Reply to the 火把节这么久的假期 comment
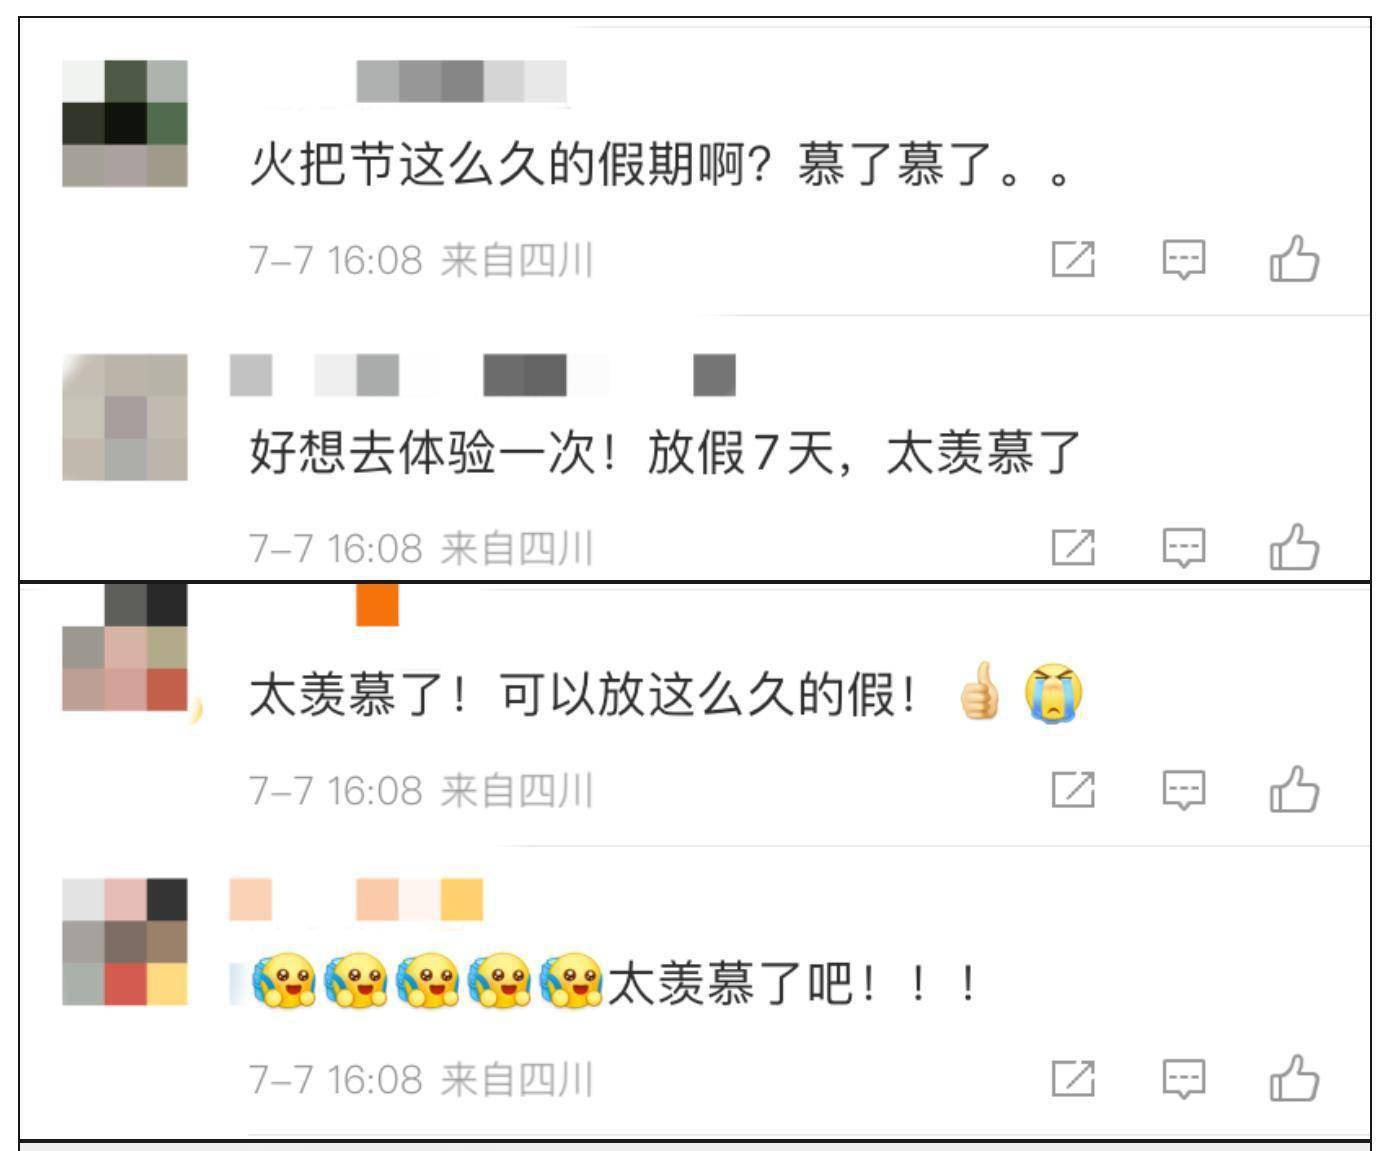The height and width of the screenshot is (1151, 1384). pos(1184,260)
